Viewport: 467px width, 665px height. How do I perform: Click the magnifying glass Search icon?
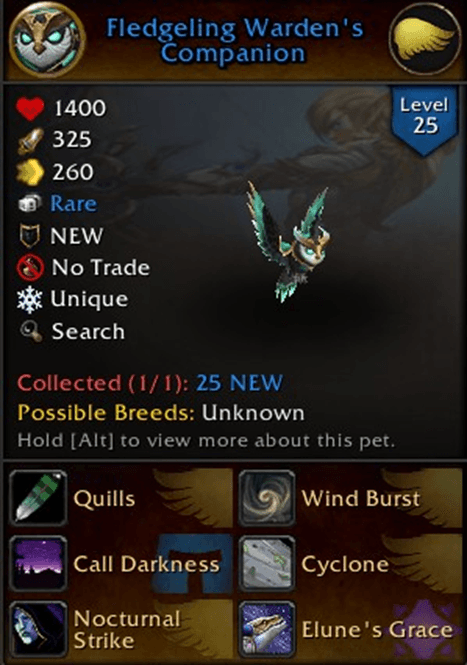pyautogui.click(x=31, y=331)
